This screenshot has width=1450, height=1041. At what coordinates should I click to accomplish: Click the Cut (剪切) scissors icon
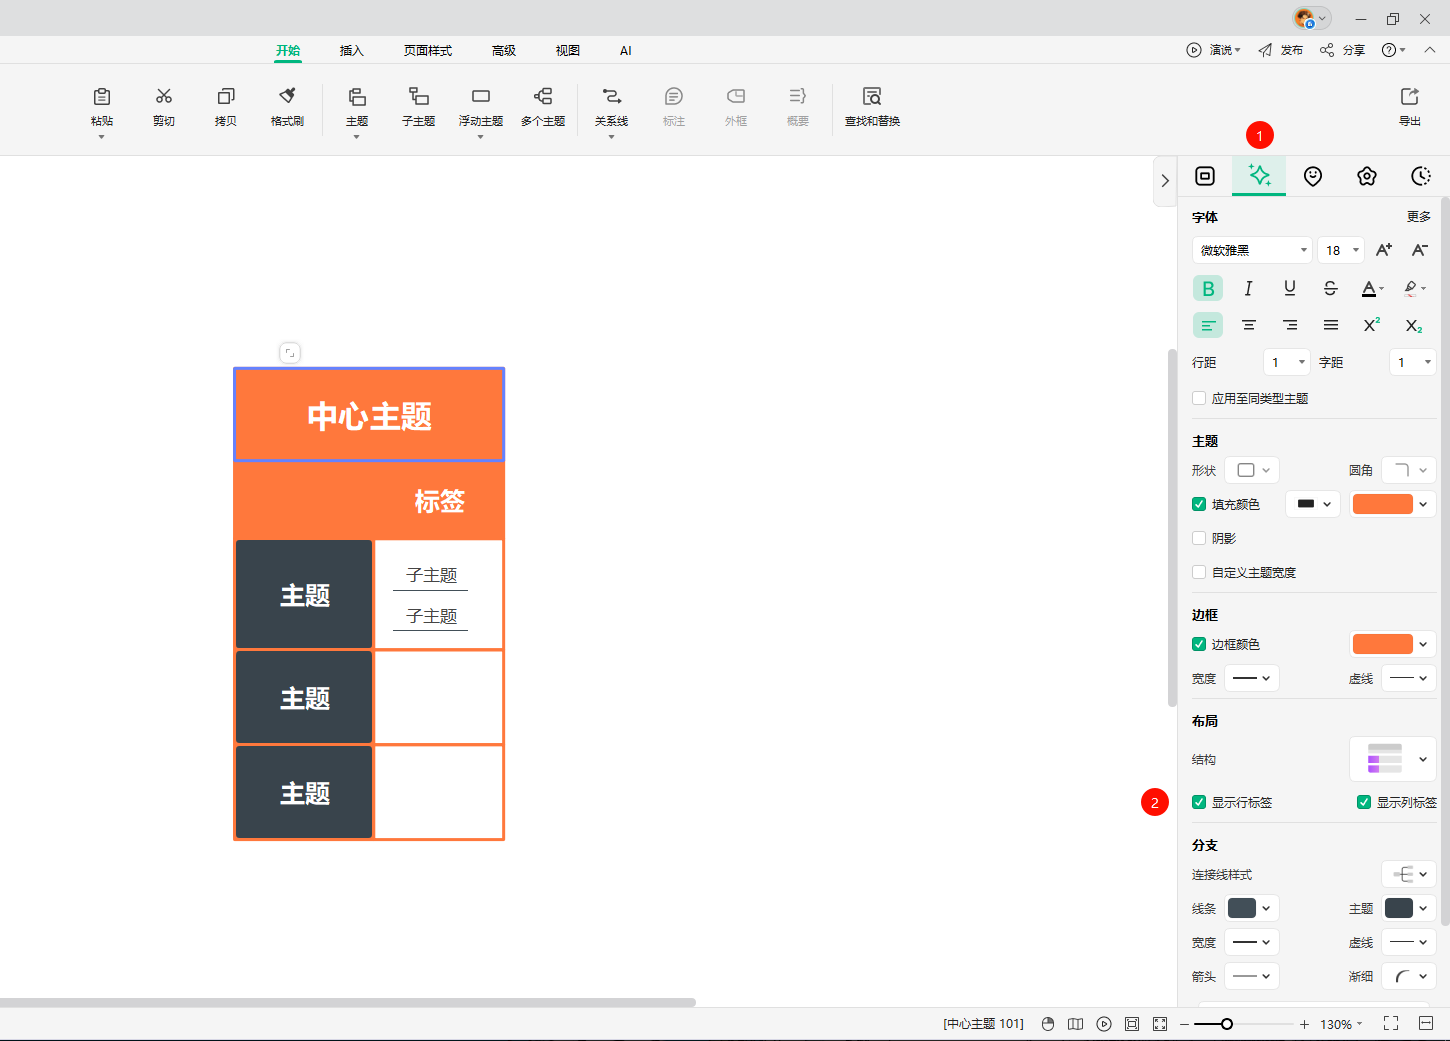pos(164,97)
